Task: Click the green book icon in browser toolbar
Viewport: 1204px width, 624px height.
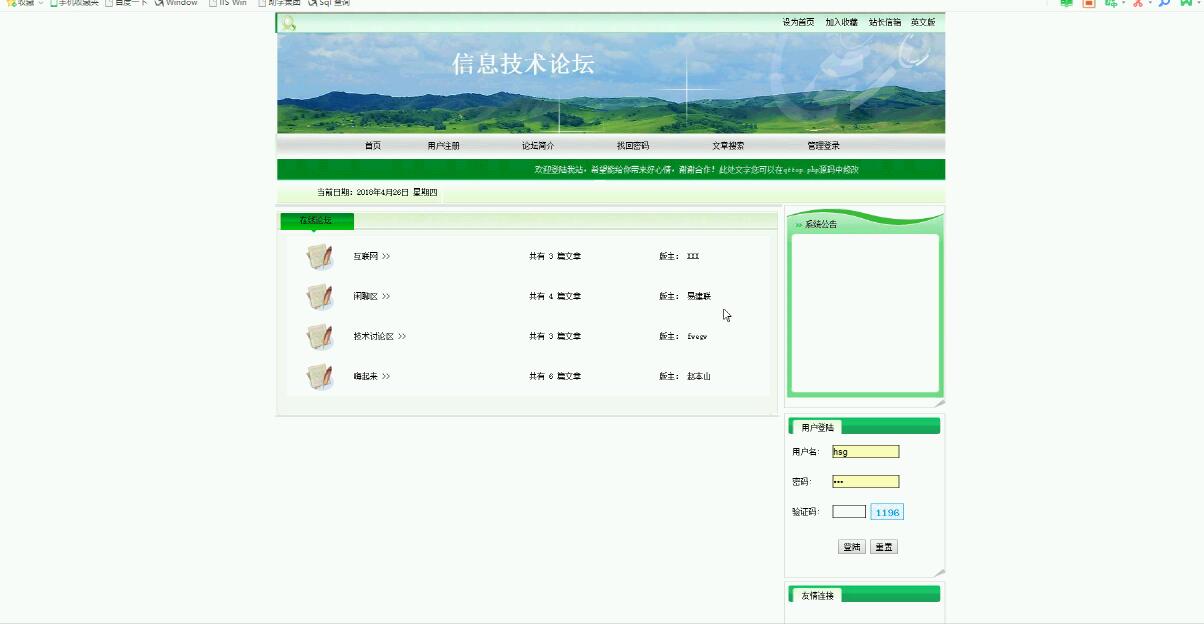Action: 1066,3
